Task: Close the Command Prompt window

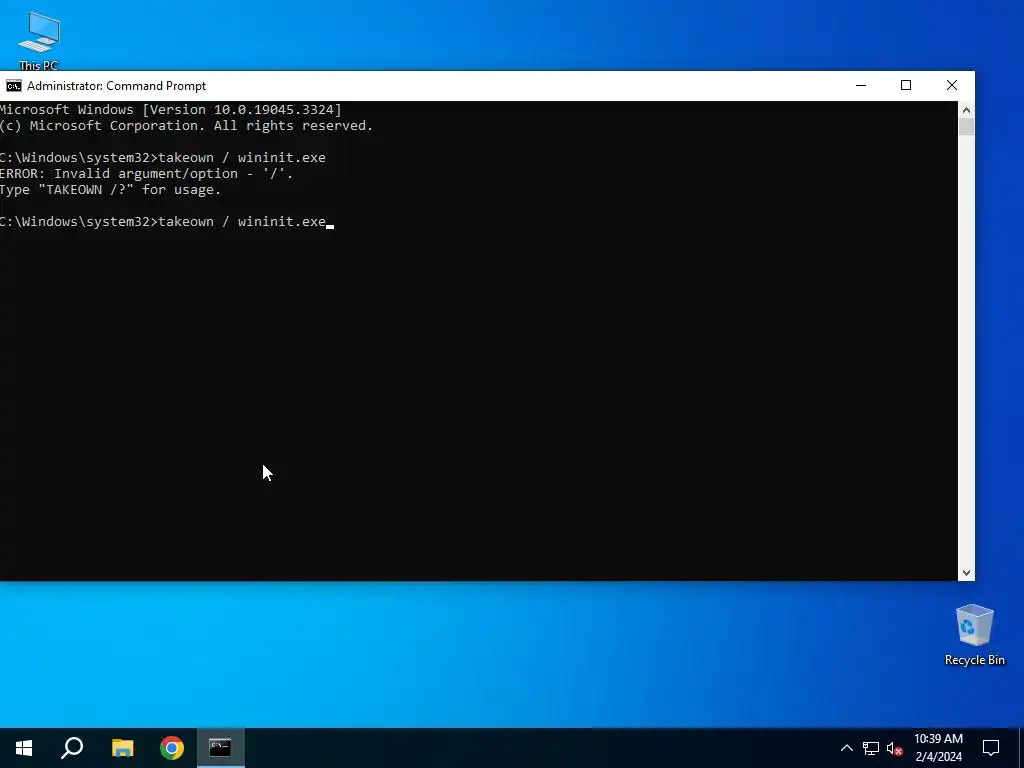Action: tap(952, 86)
